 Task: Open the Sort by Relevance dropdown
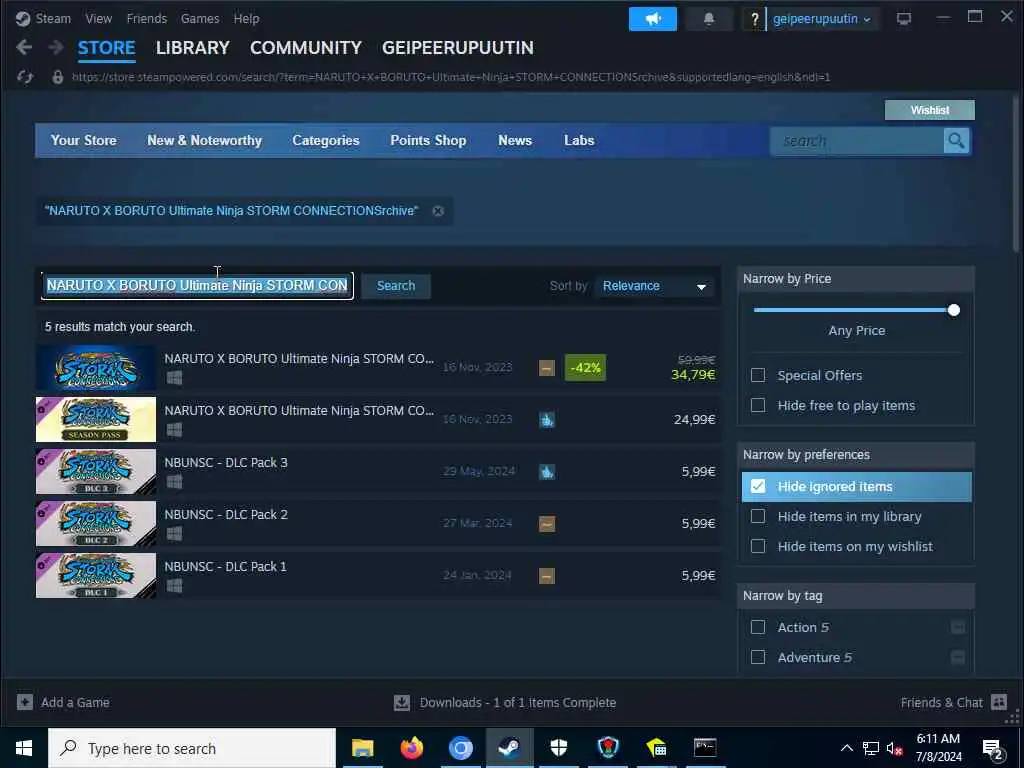pyautogui.click(x=654, y=286)
